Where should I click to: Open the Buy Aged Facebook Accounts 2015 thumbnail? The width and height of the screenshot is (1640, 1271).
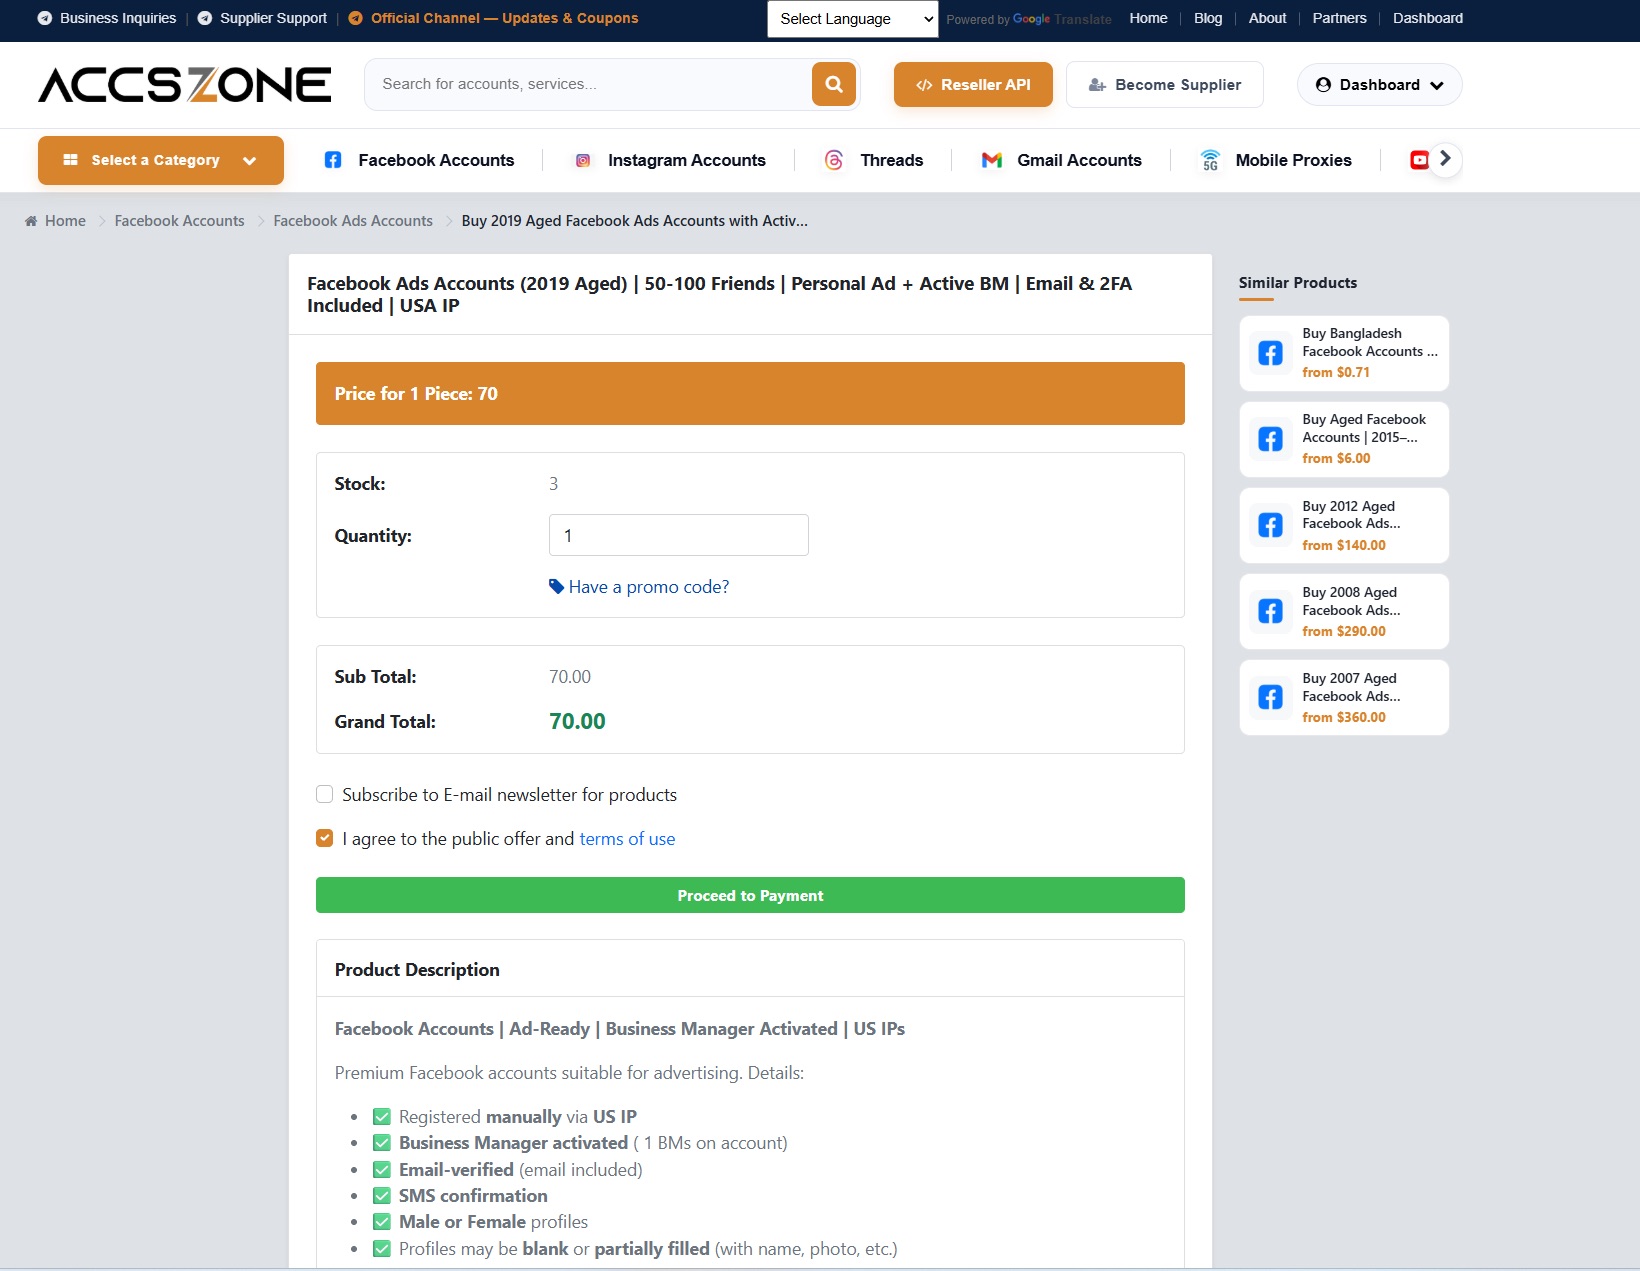(1270, 439)
